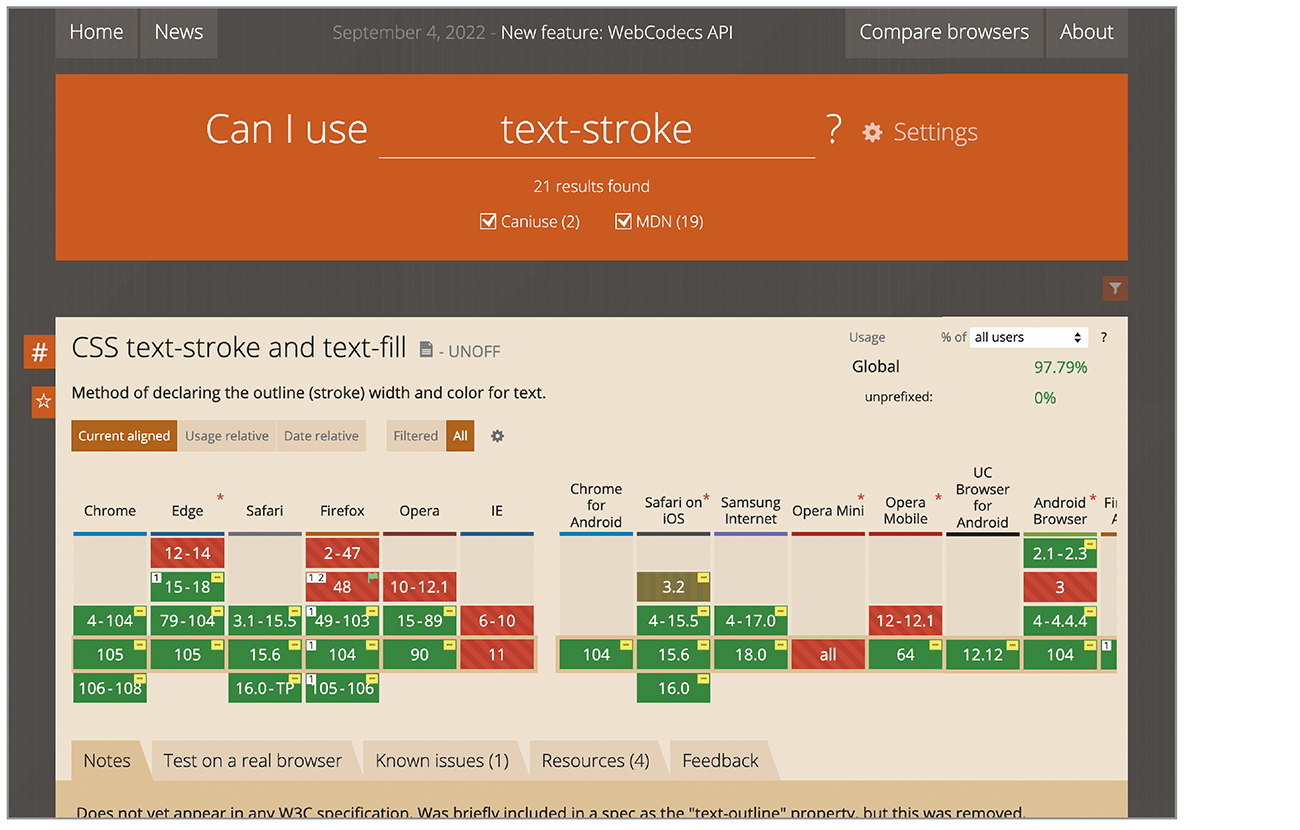
Task: Click the Samsung Internet column header
Action: (751, 511)
